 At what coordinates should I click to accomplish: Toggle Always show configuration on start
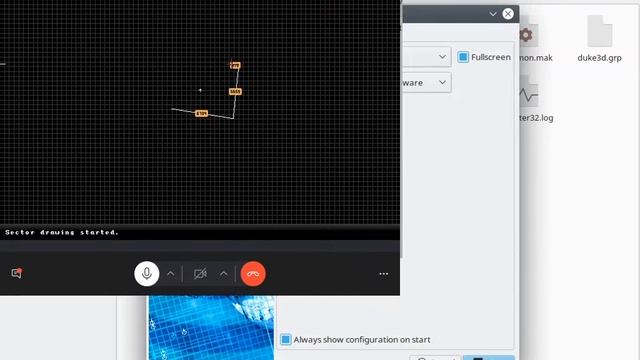[286, 340]
